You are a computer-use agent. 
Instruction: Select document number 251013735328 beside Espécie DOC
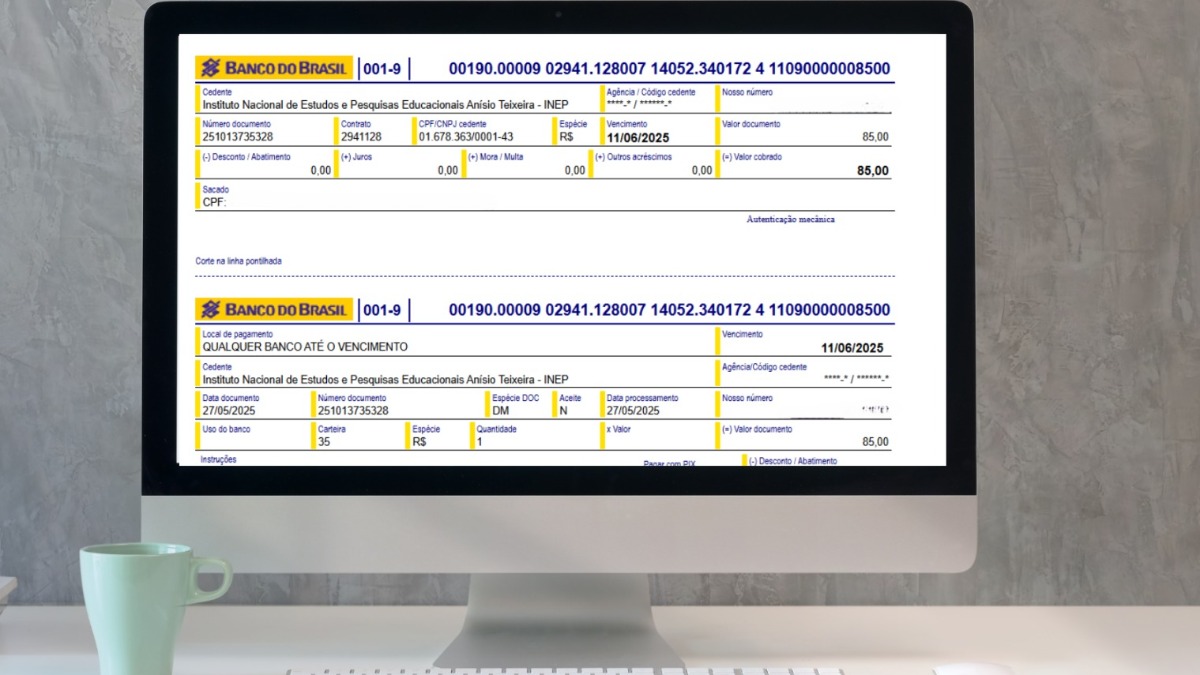(x=353, y=410)
